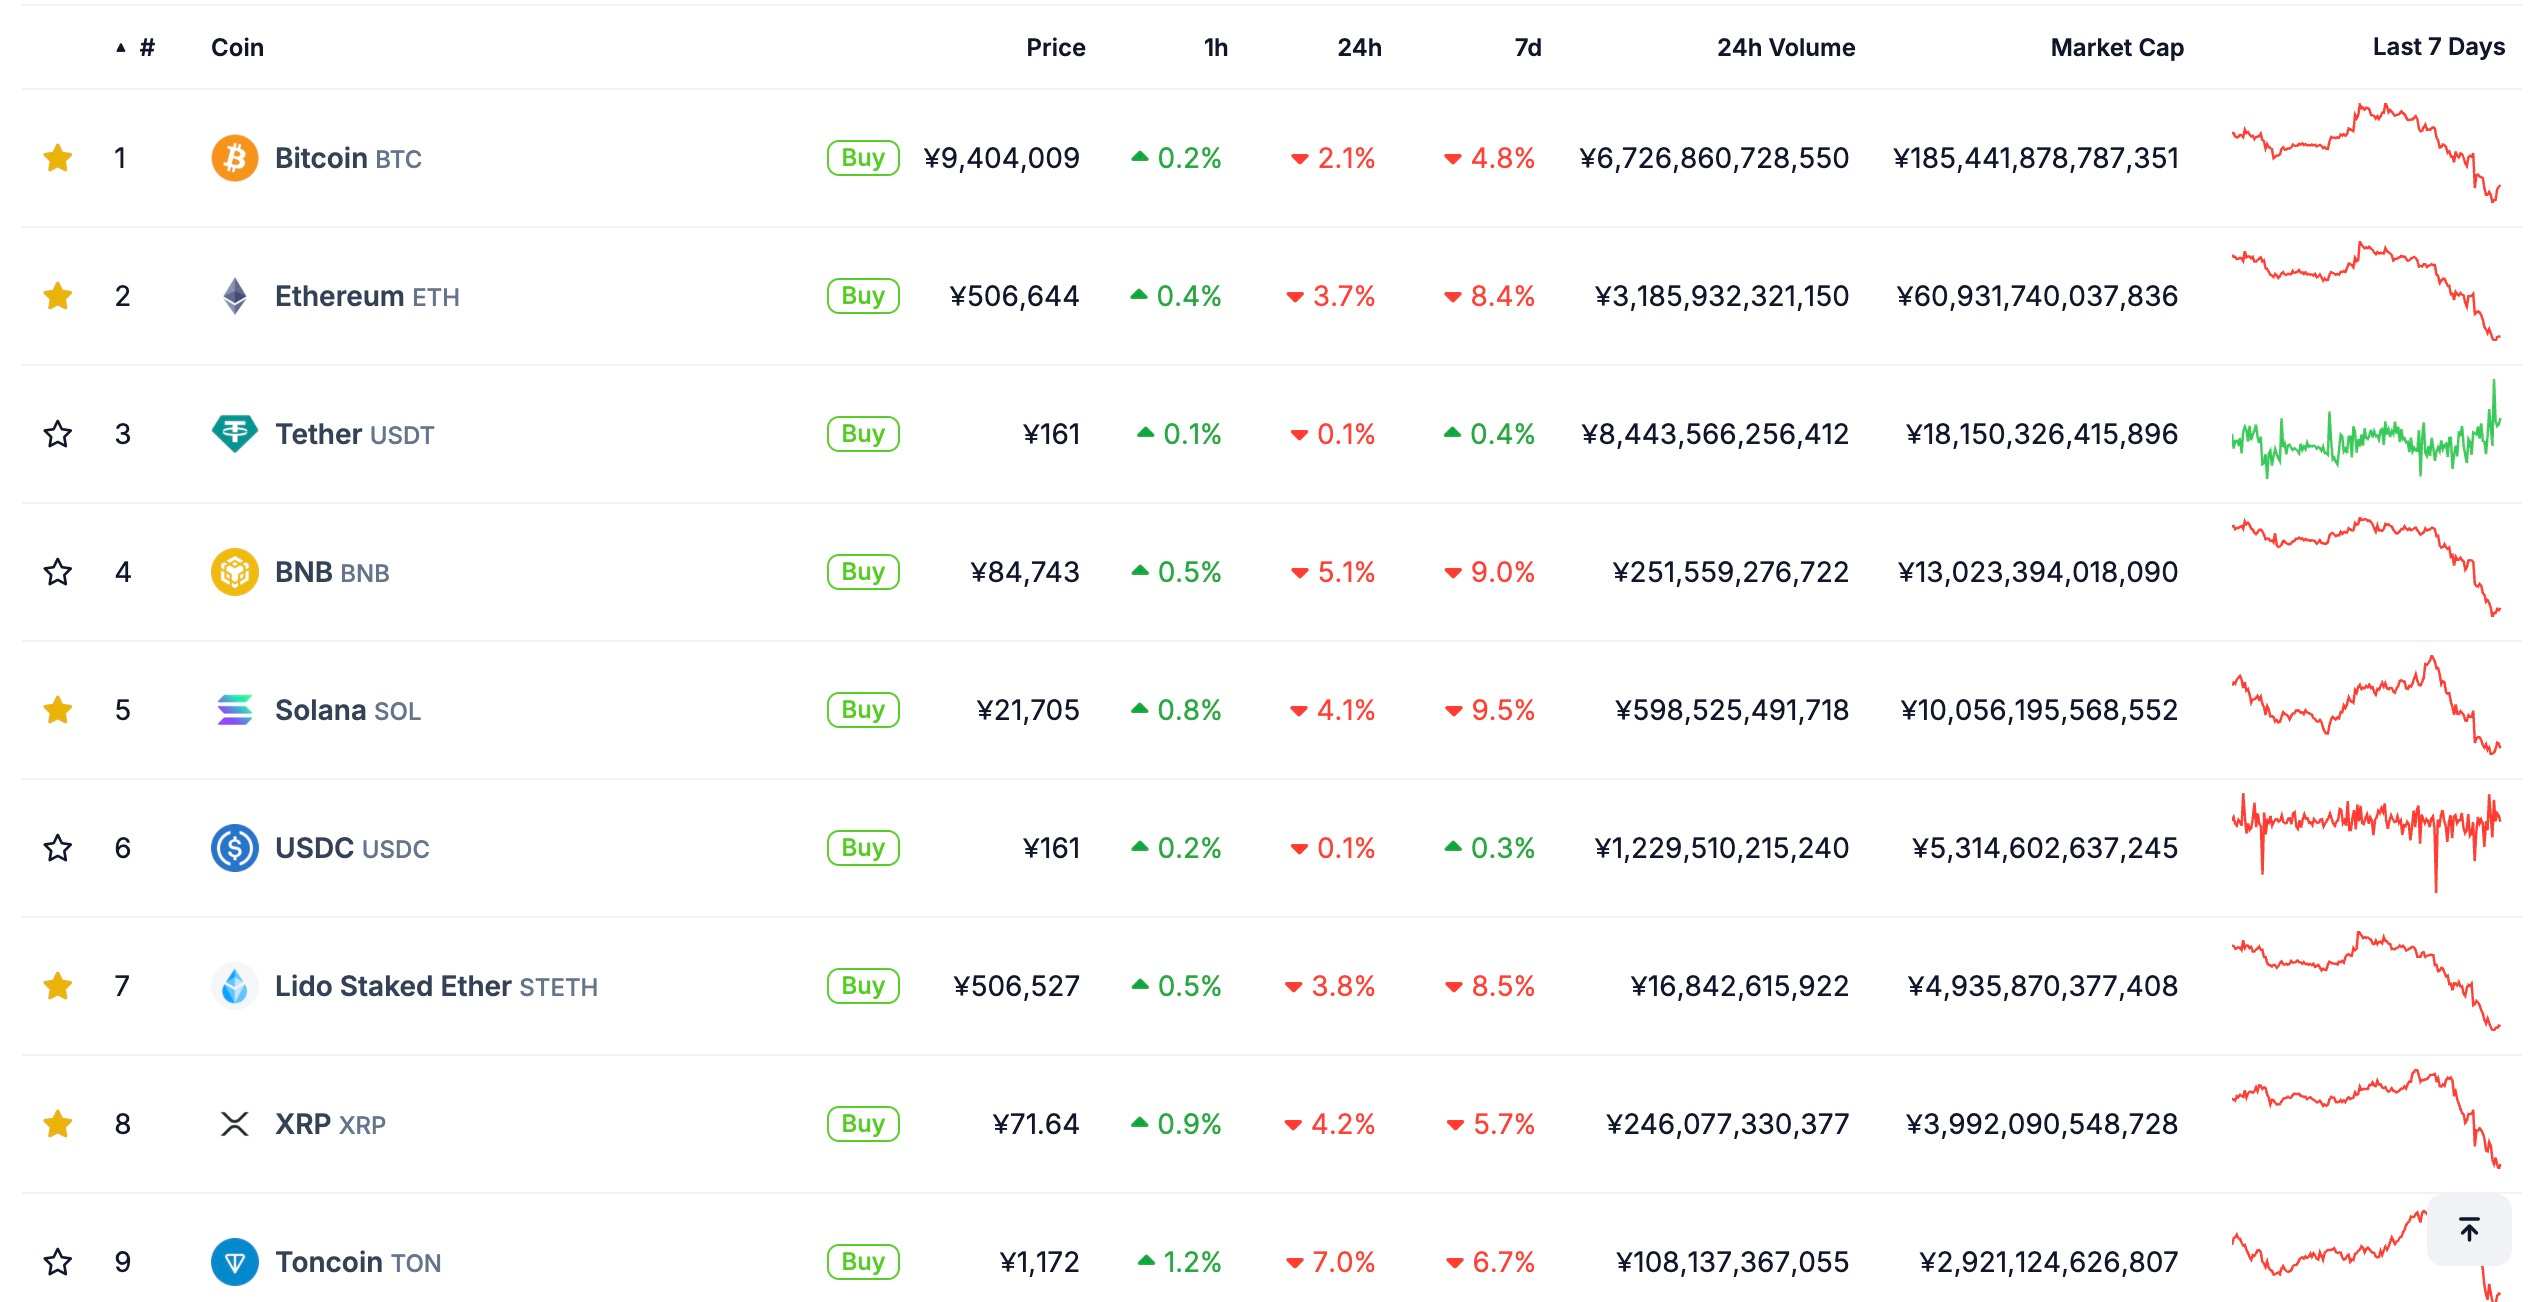Open the XRP coin page link
This screenshot has width=2544, height=1302.
[330, 1124]
